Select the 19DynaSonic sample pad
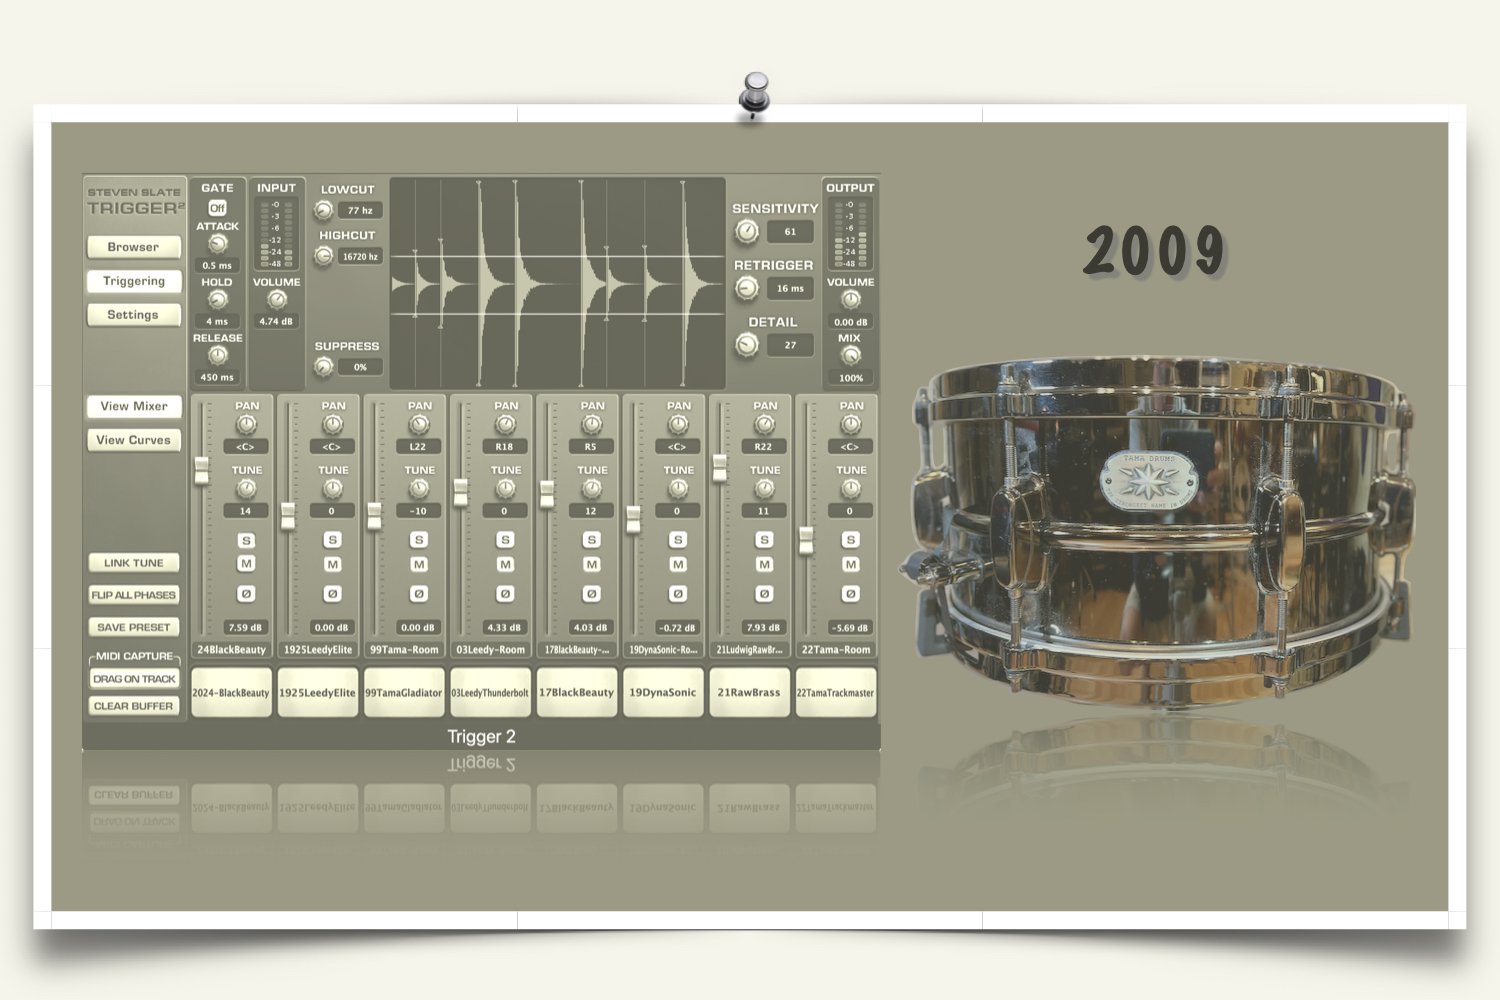Viewport: 1500px width, 1000px height. point(663,693)
